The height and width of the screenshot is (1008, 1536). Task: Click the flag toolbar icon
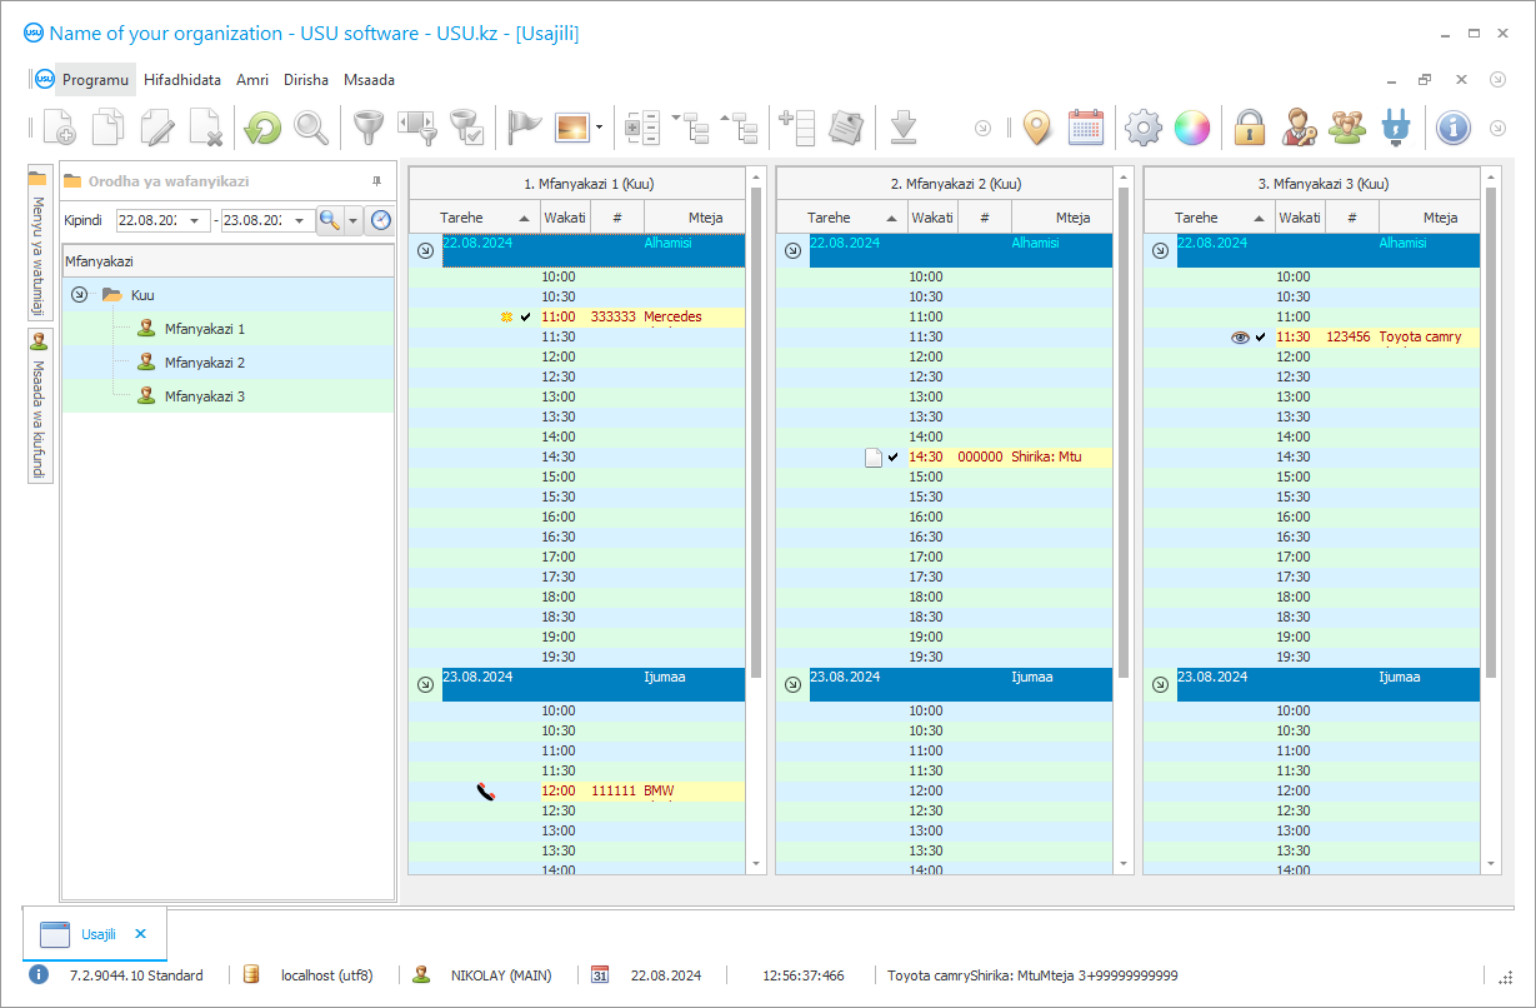524,128
